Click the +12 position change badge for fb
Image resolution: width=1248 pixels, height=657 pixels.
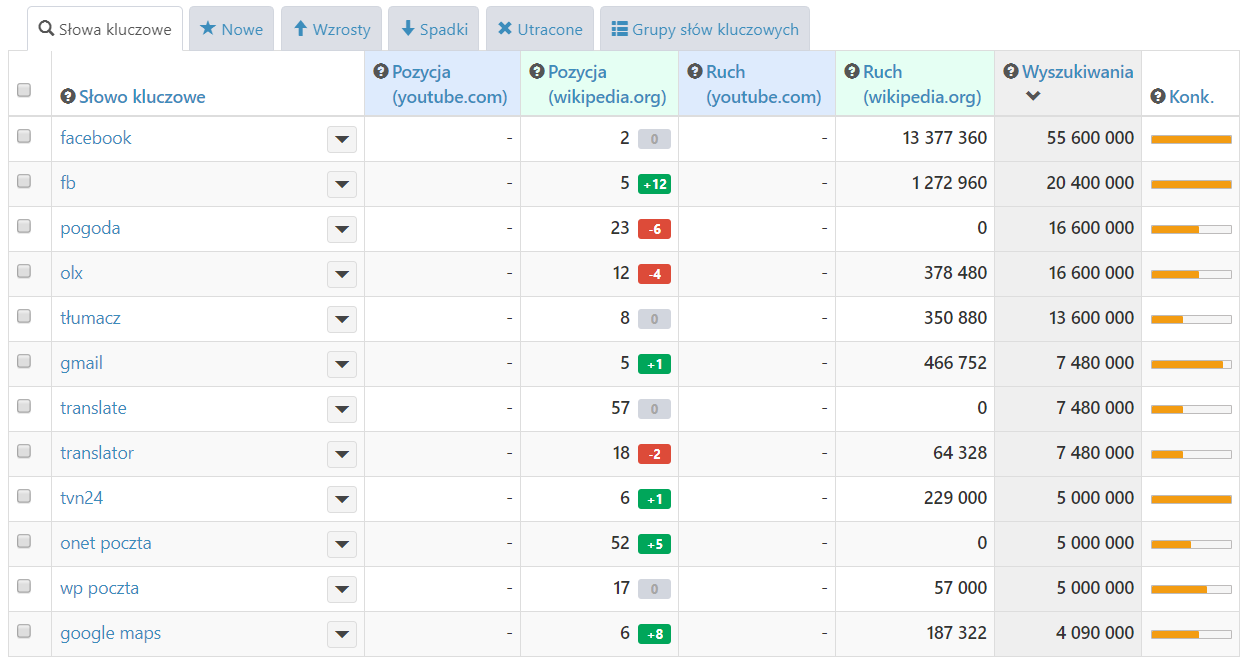[x=654, y=184]
